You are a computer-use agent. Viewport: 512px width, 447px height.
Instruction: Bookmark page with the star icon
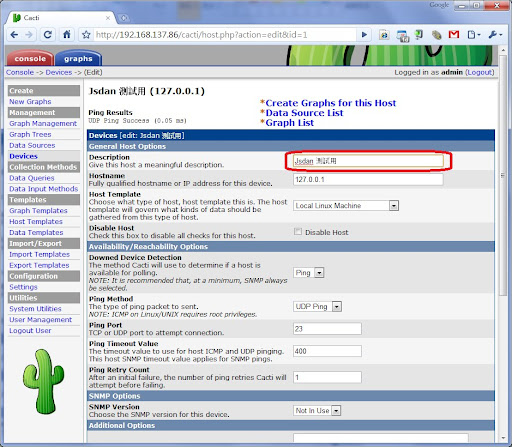coord(86,35)
